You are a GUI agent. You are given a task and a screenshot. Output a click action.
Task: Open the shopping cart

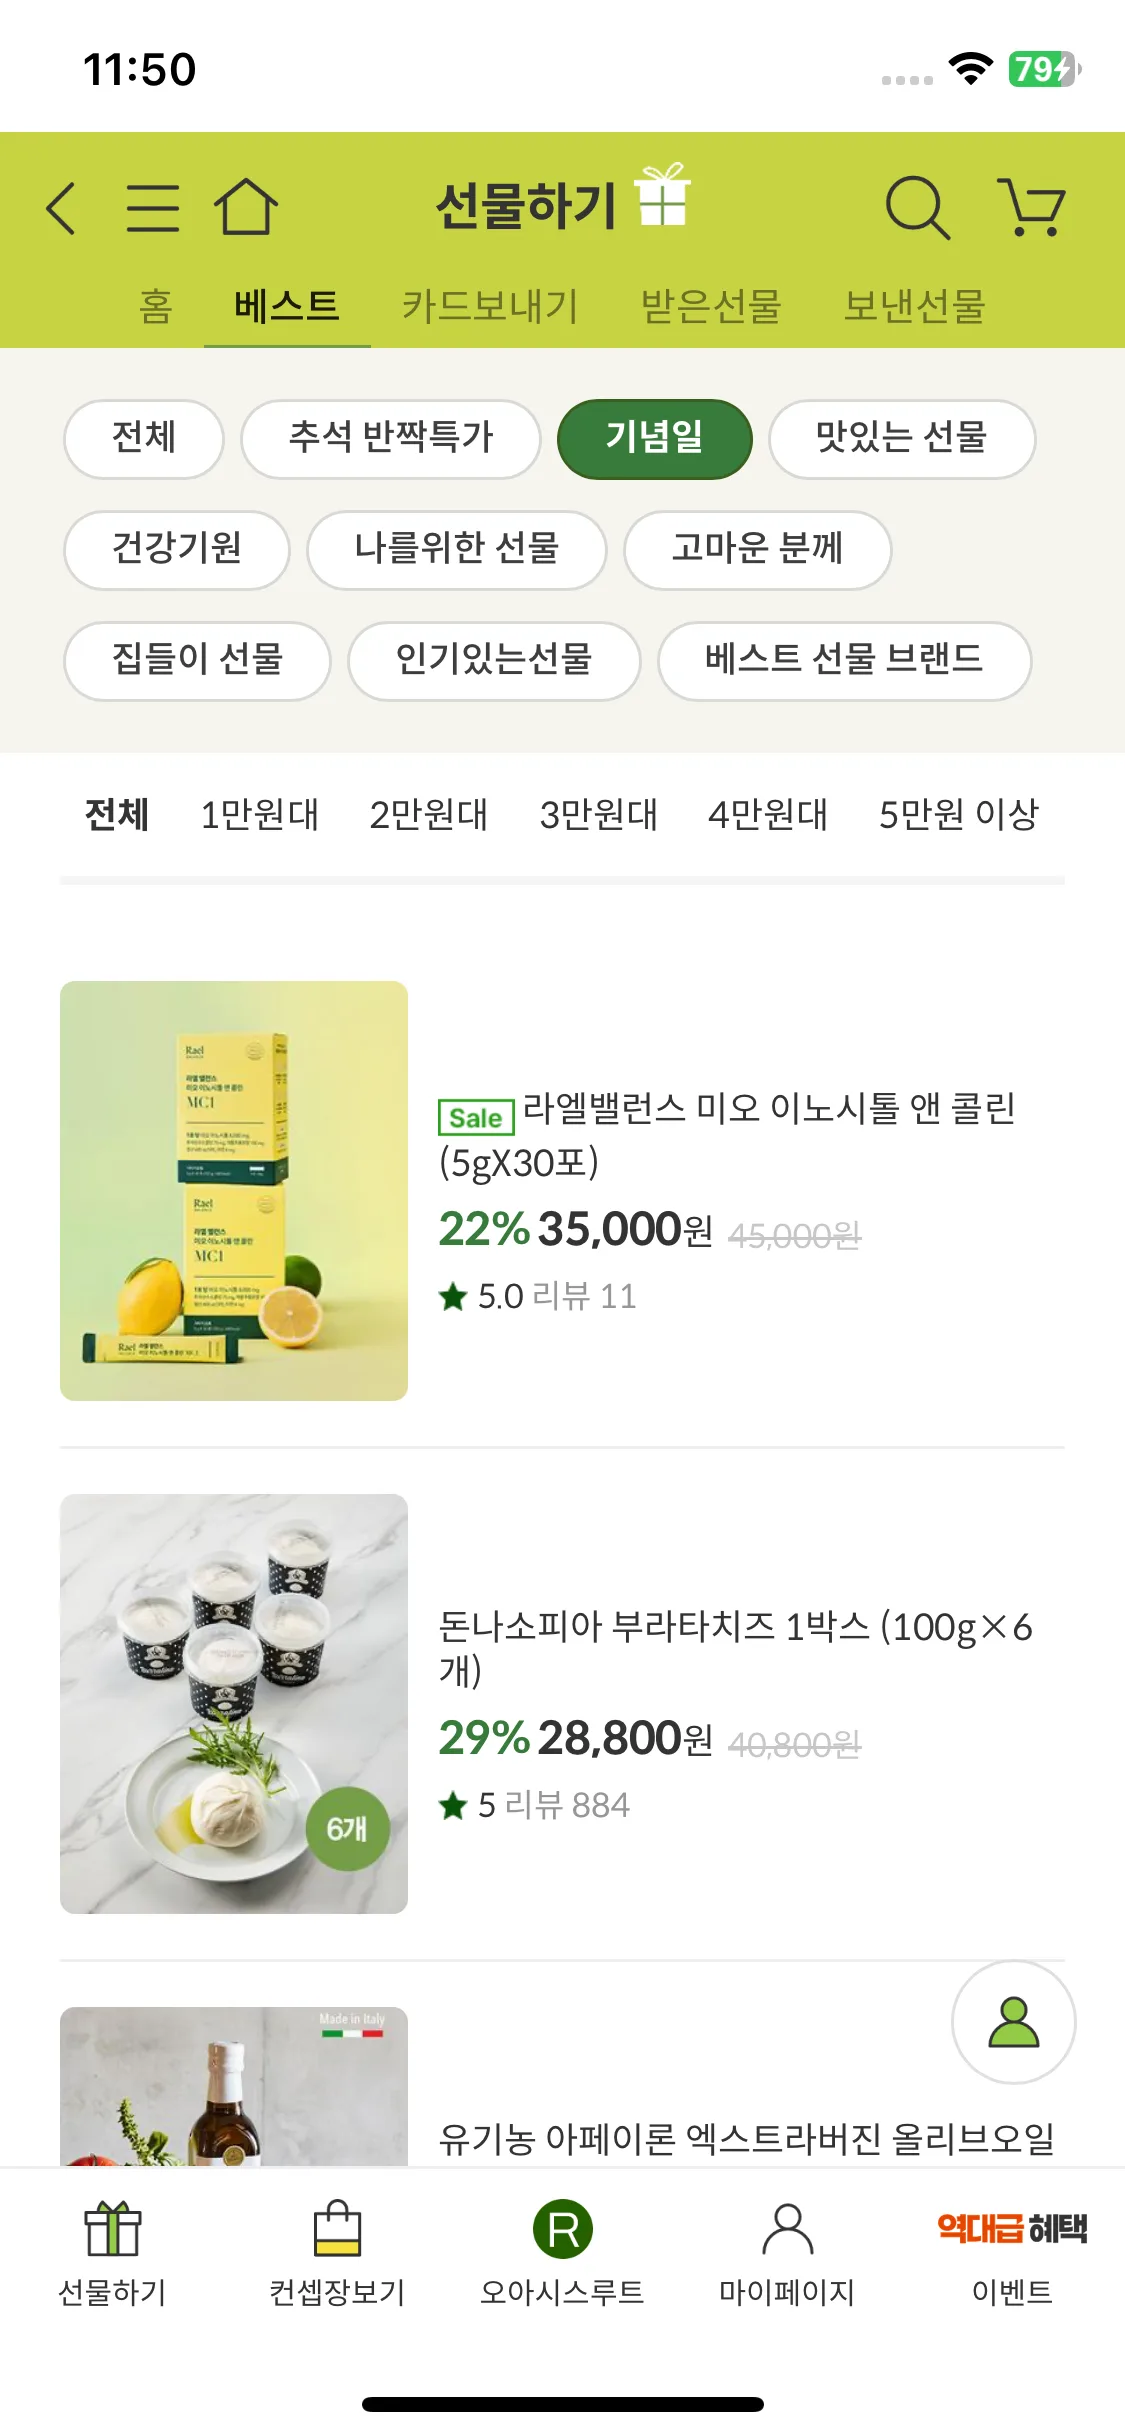click(x=1031, y=208)
